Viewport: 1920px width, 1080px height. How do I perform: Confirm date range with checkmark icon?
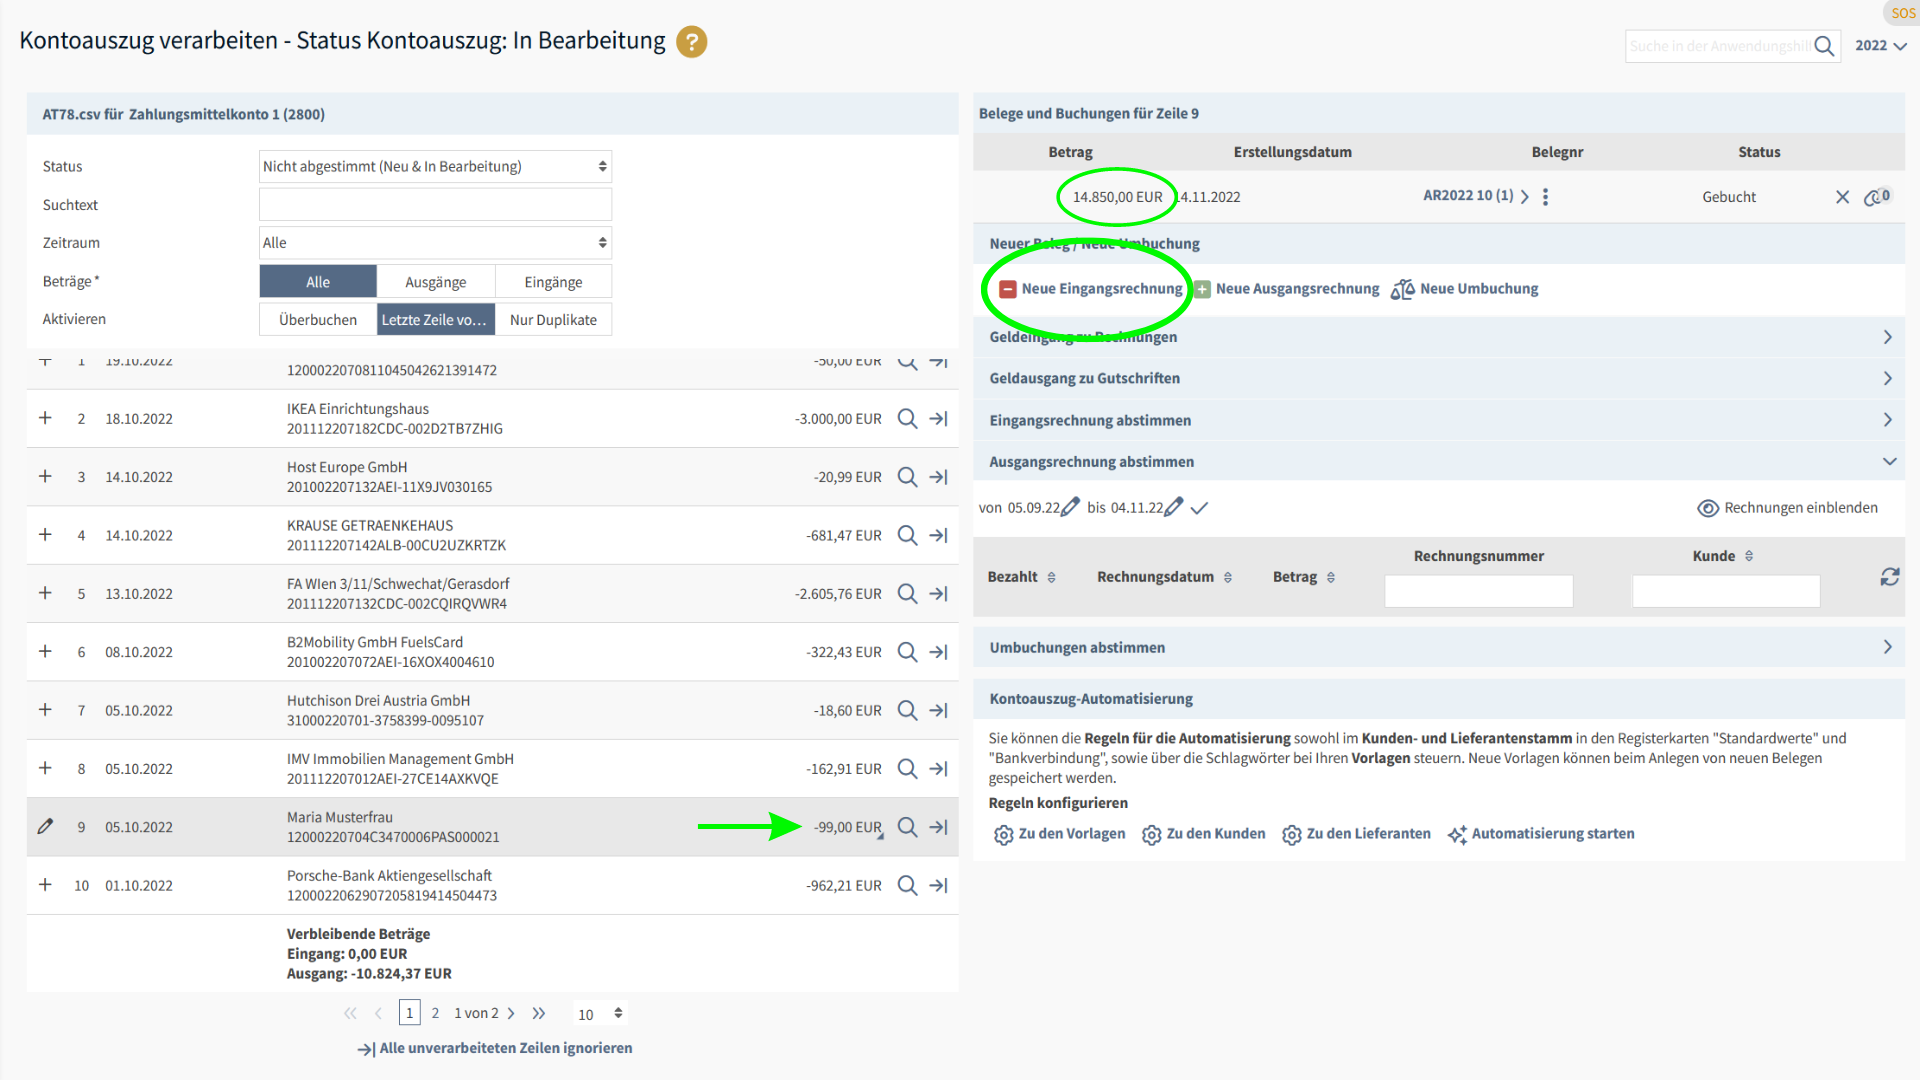pos(1200,508)
